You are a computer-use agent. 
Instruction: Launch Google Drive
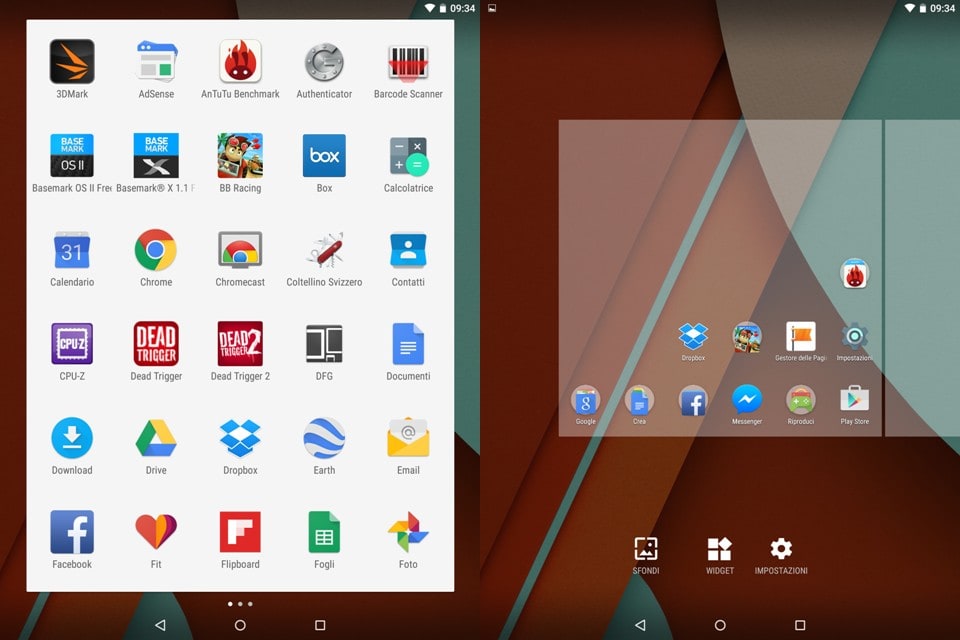coord(156,438)
